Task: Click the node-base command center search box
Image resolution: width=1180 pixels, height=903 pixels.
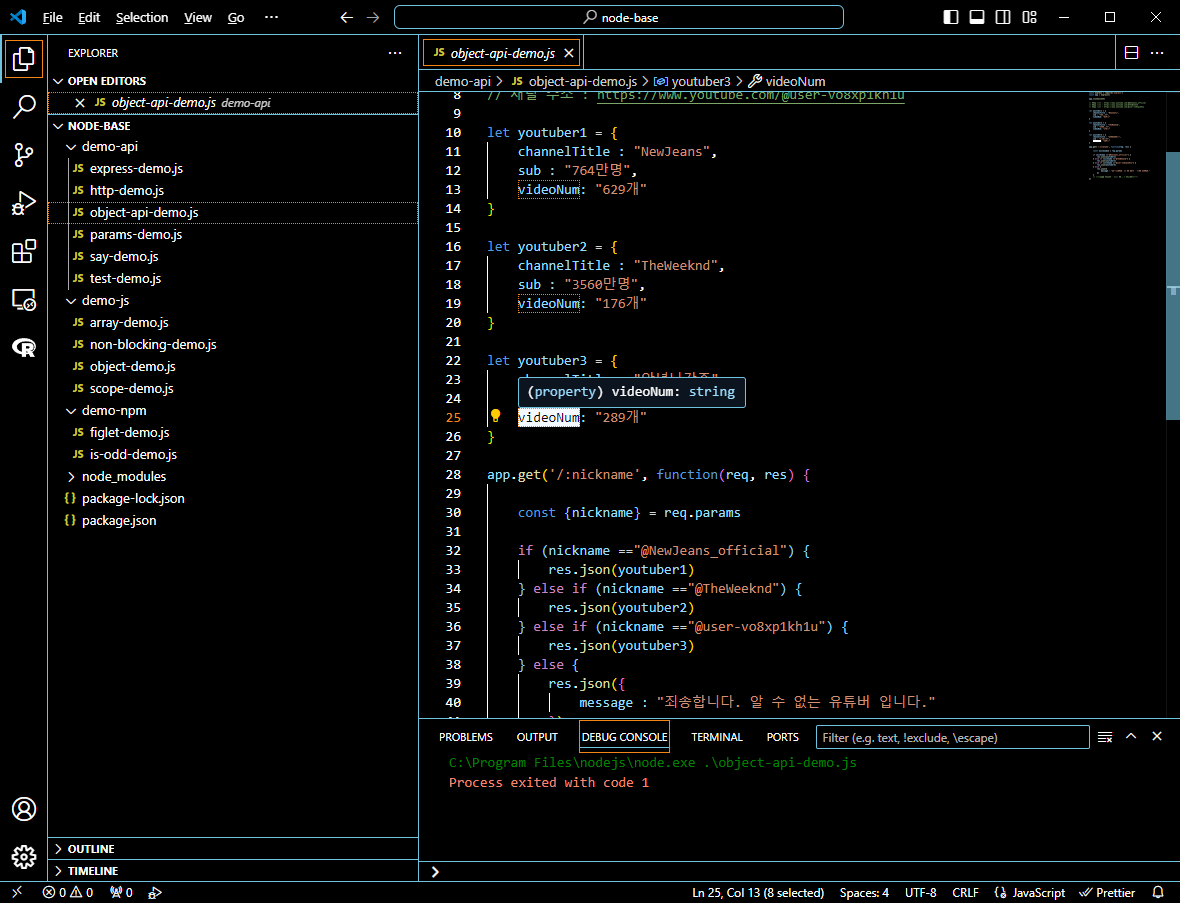Action: coord(619,17)
